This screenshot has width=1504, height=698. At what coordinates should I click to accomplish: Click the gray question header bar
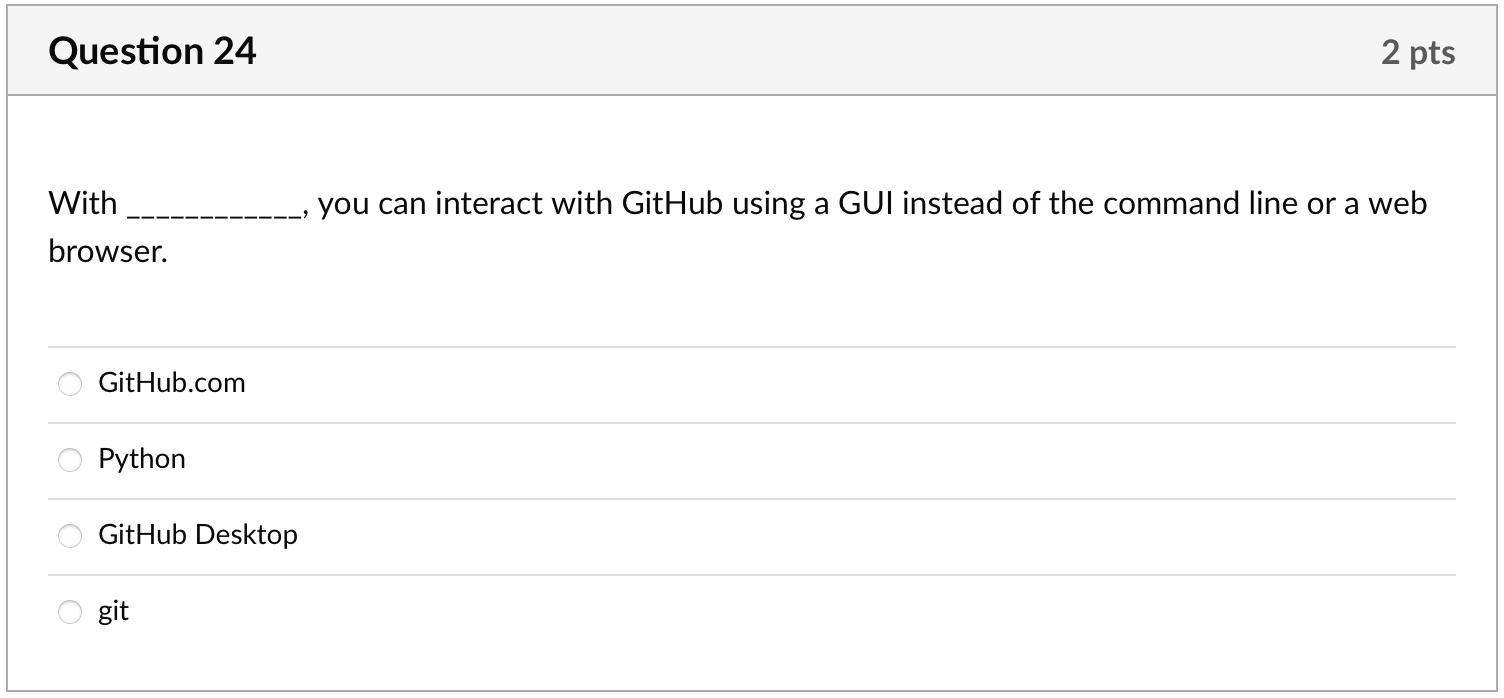coord(752,51)
